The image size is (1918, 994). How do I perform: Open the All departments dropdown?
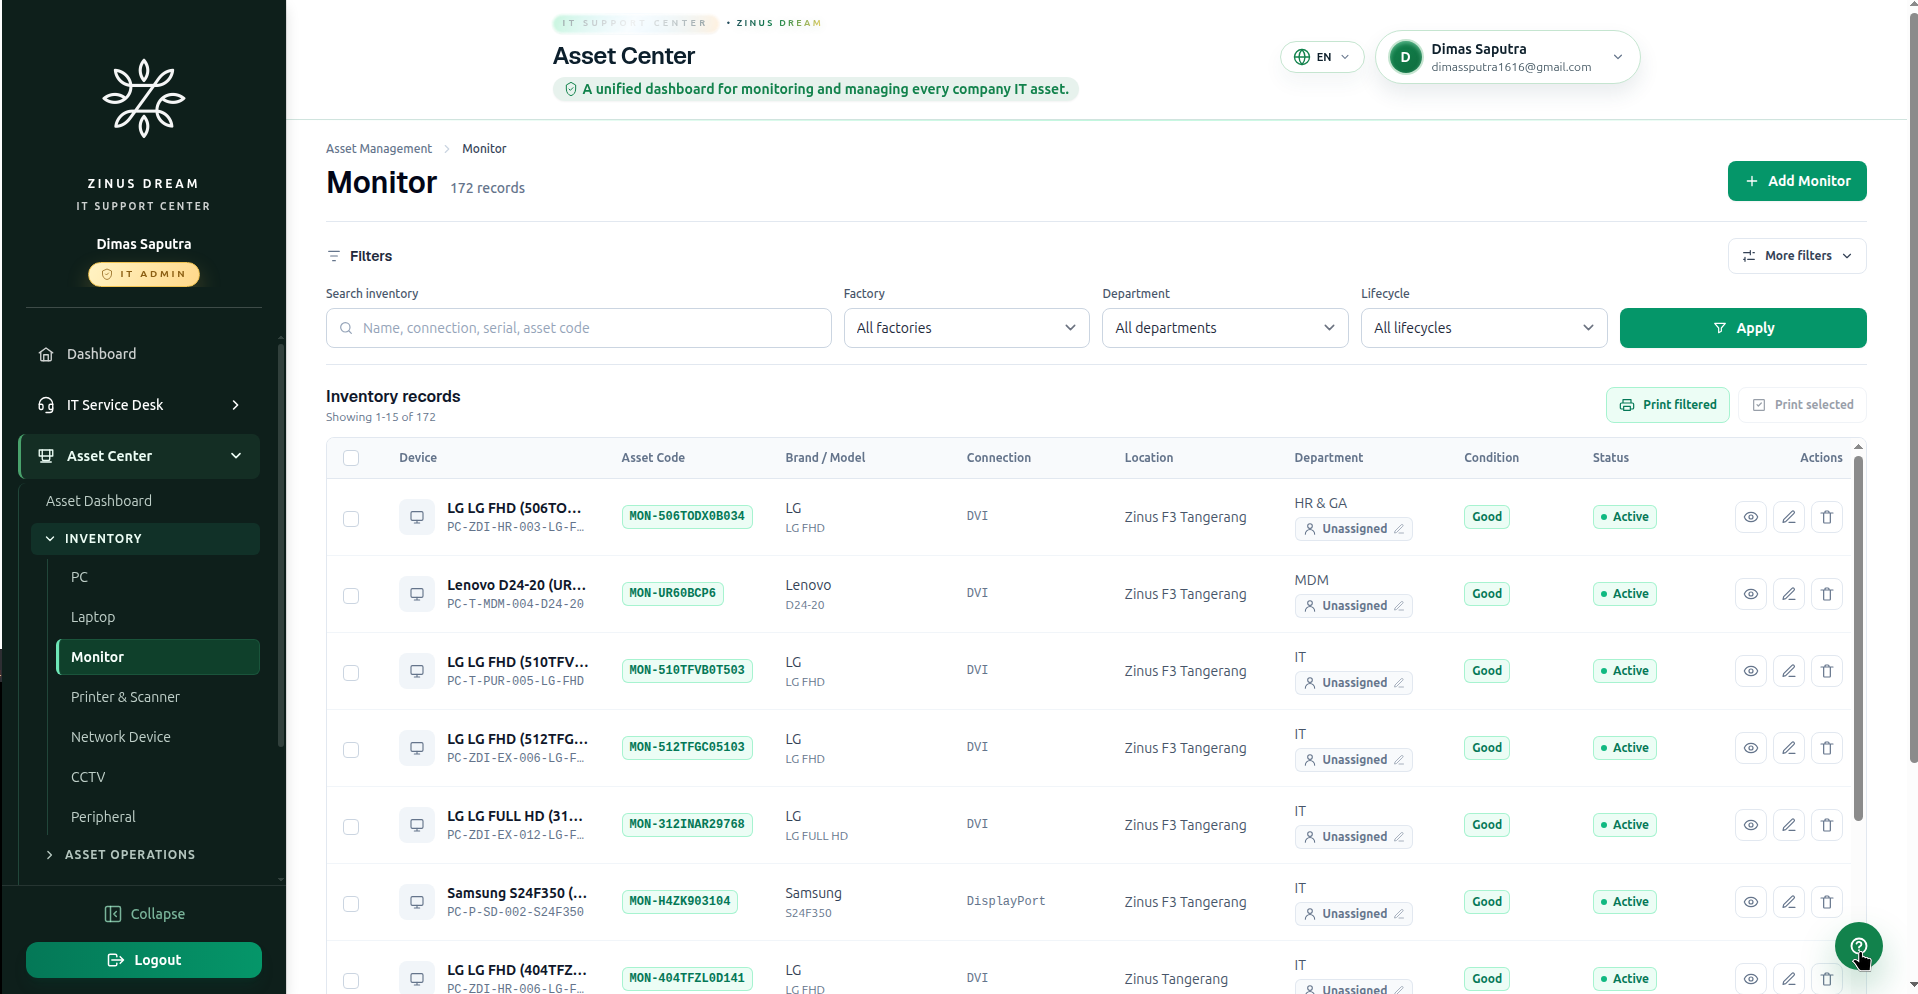pyautogui.click(x=1225, y=328)
